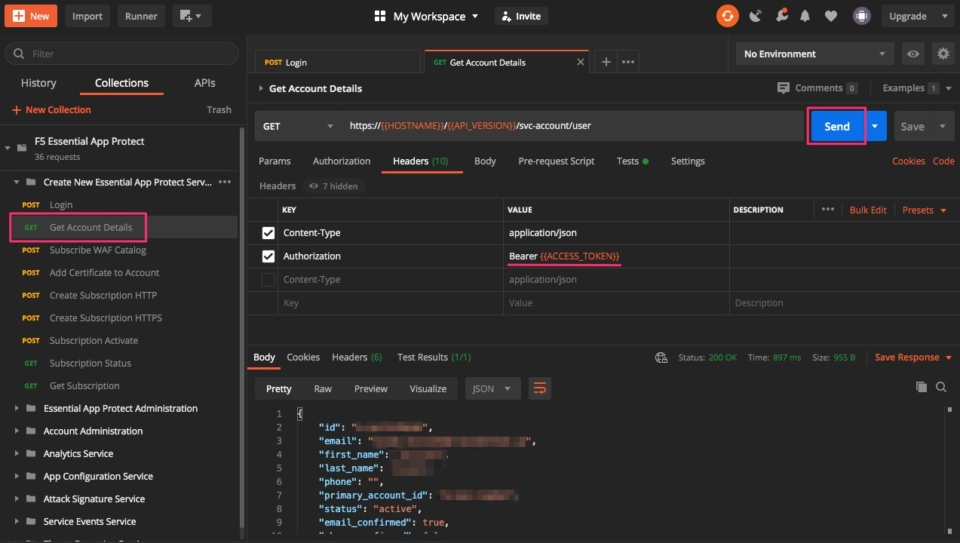Expand the Essential App Protect Administration folder
This screenshot has height=543, width=960.
17,408
